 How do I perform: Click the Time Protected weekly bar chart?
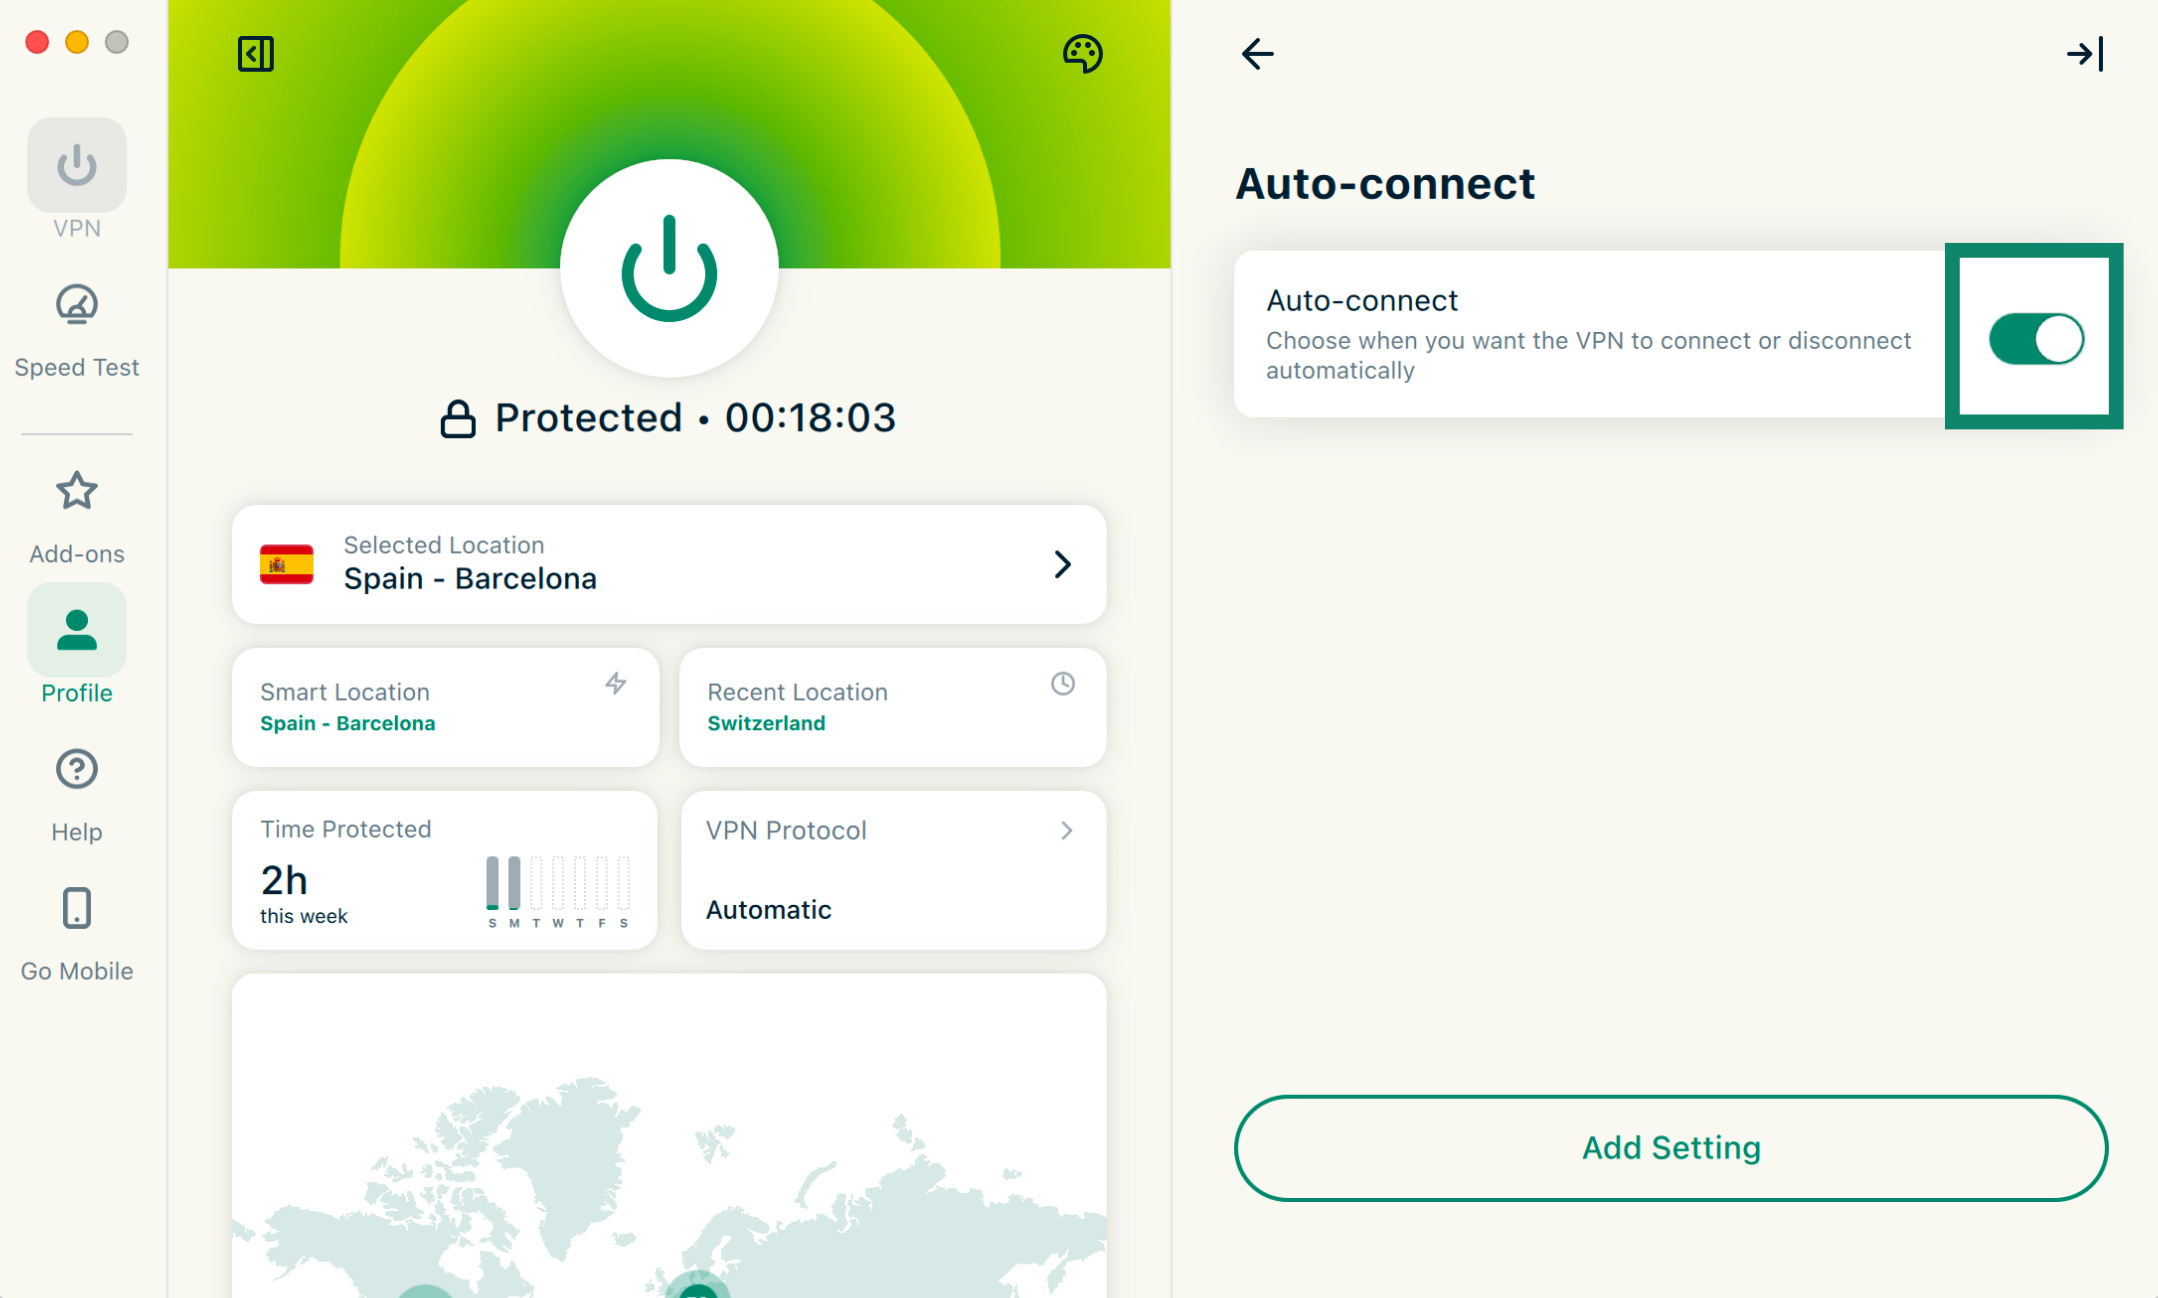coord(557,886)
